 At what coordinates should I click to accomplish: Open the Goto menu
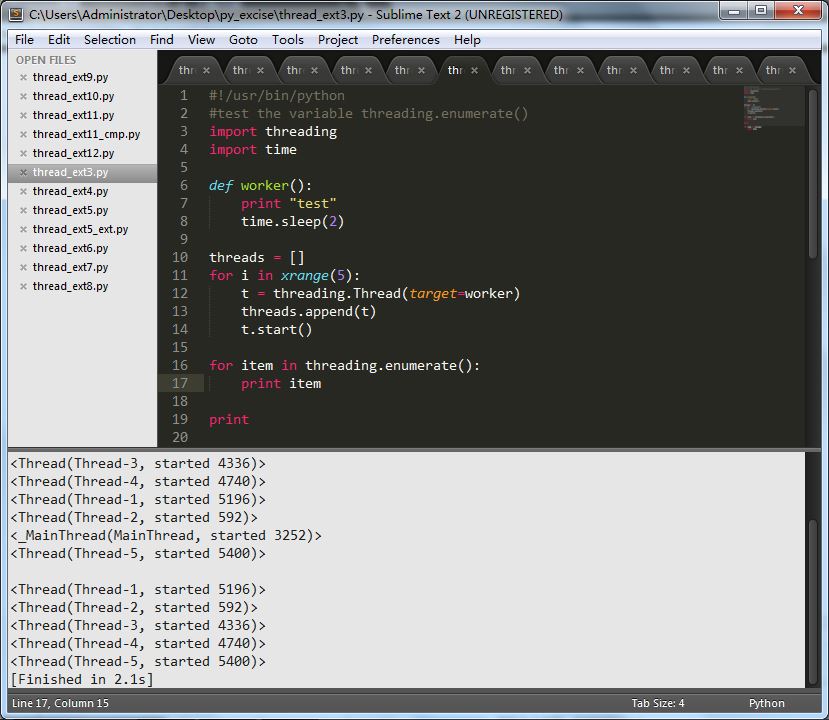pyautogui.click(x=243, y=40)
